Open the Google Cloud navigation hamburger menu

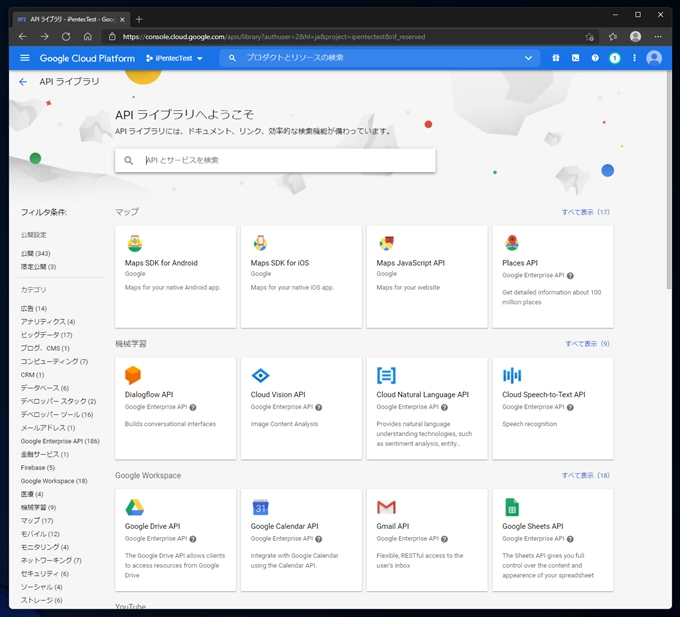pyautogui.click(x=25, y=58)
